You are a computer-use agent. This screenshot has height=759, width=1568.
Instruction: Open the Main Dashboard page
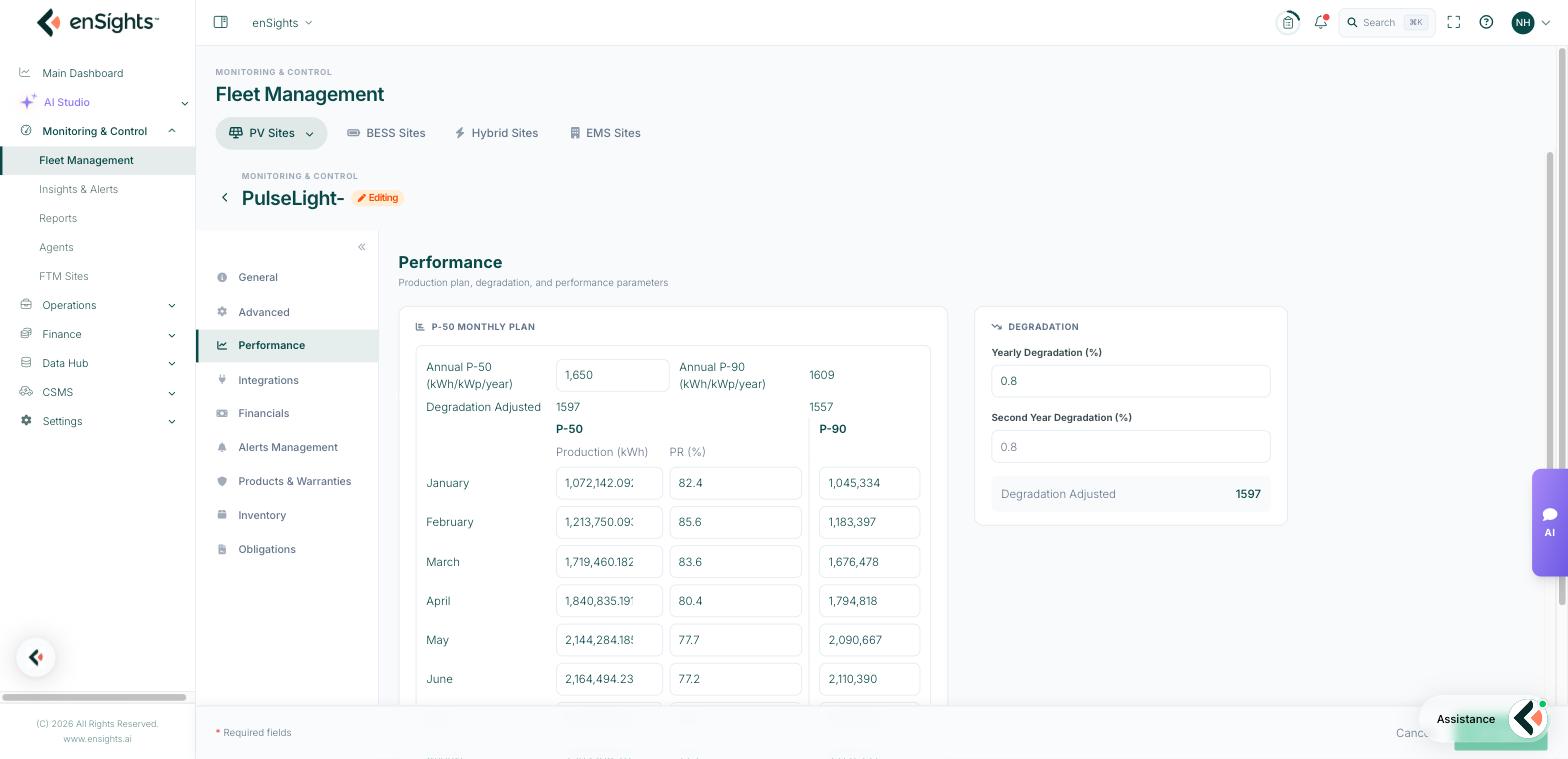(83, 73)
